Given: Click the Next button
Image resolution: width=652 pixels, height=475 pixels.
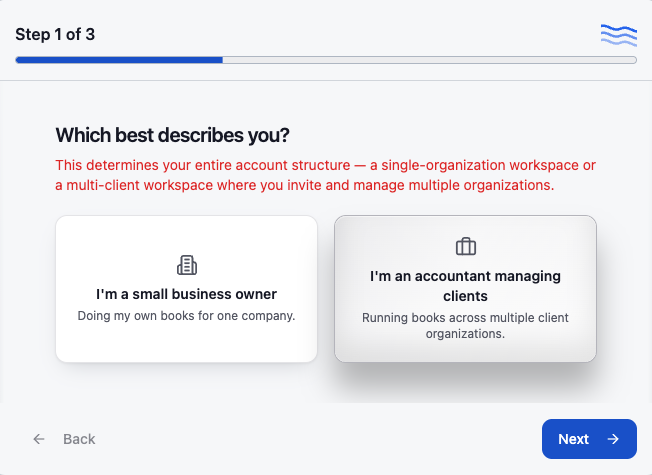Looking at the screenshot, I should click(x=589, y=439).
